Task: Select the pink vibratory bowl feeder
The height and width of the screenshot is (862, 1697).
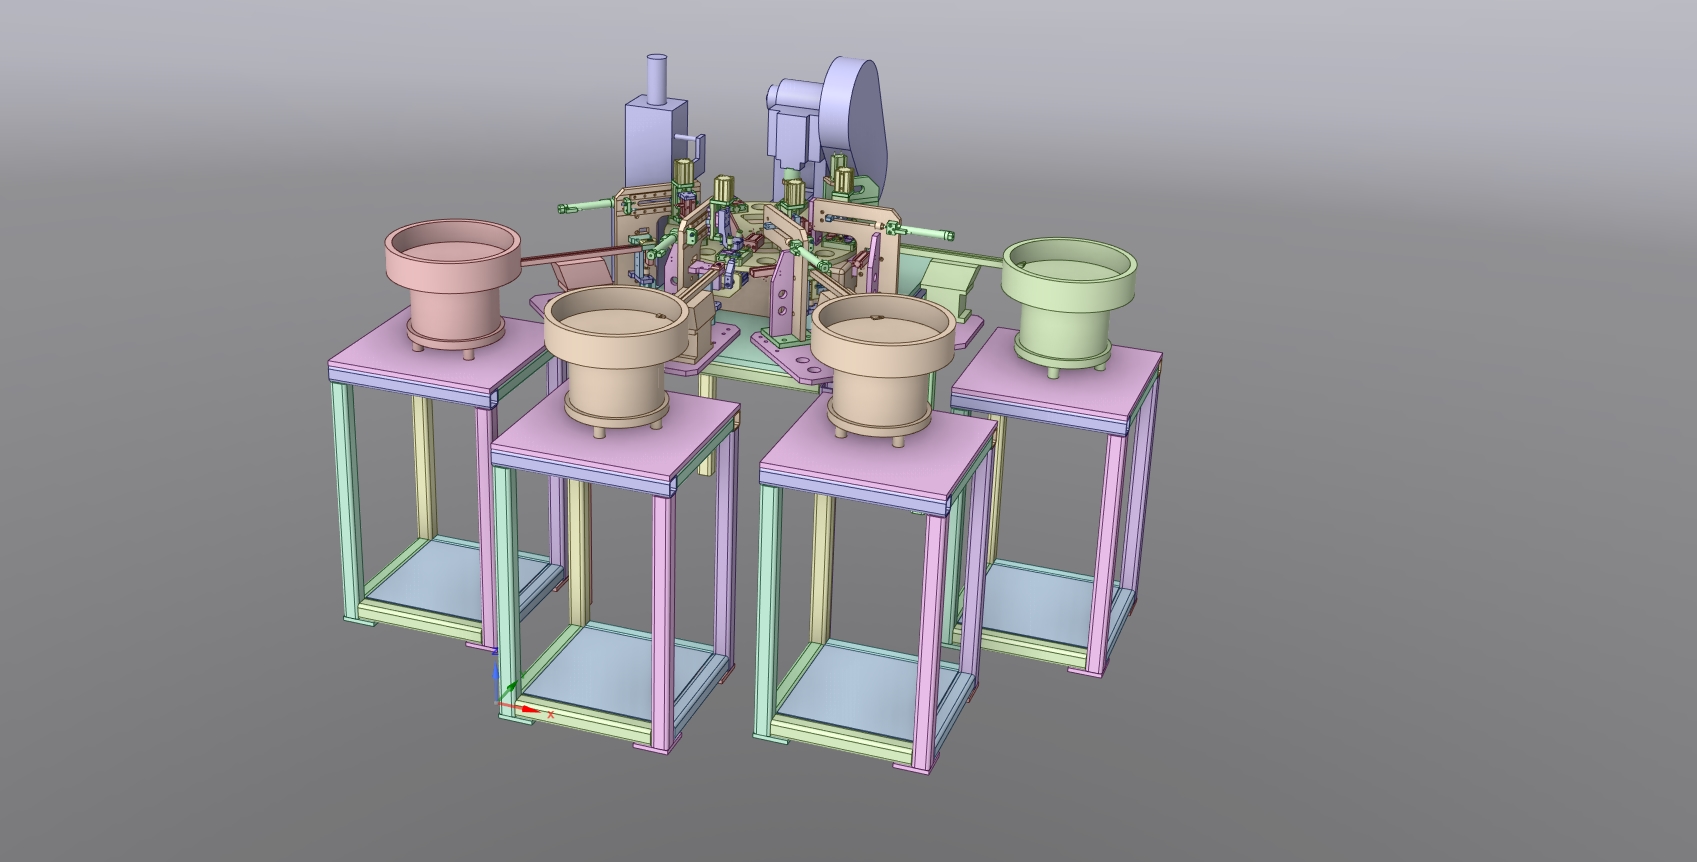Action: tap(453, 288)
